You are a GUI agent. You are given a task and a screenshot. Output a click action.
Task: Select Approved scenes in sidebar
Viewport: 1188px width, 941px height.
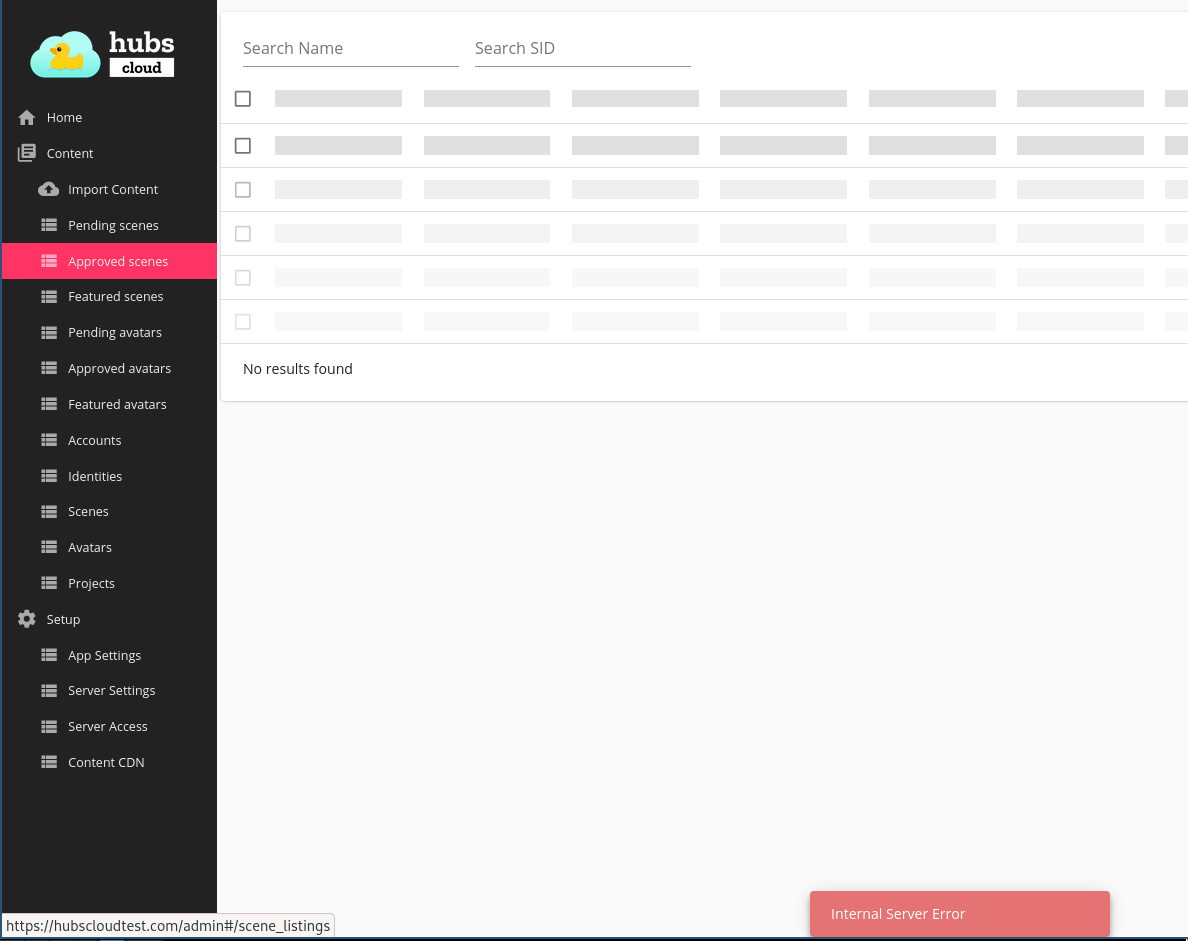(x=109, y=261)
